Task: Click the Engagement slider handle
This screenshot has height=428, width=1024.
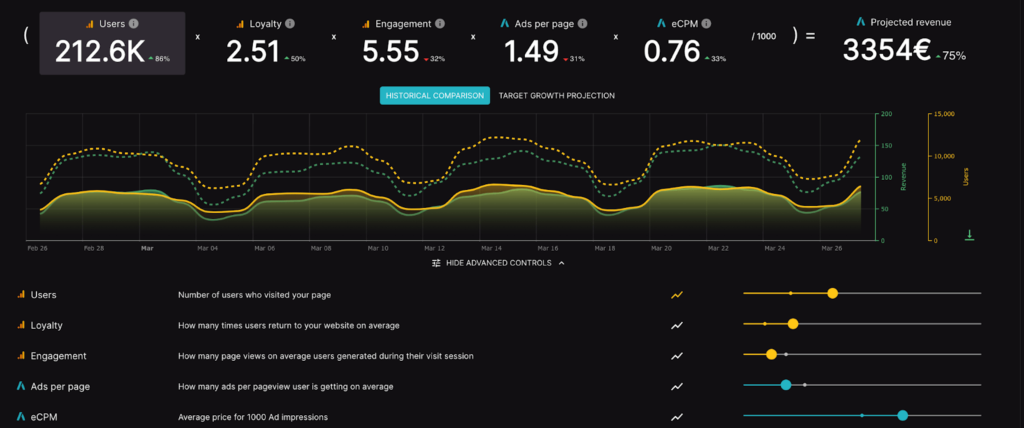Action: click(x=771, y=354)
